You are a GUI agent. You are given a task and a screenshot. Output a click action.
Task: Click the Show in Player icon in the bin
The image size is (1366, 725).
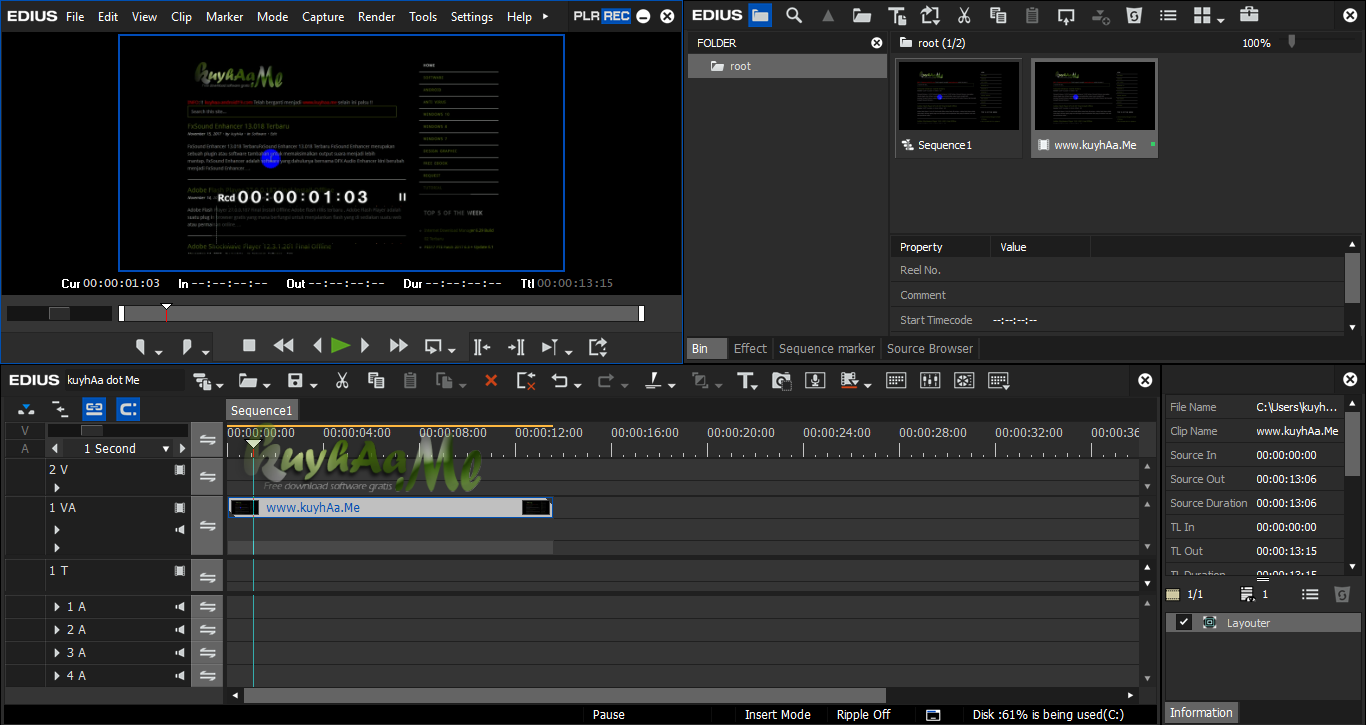(x=1066, y=15)
